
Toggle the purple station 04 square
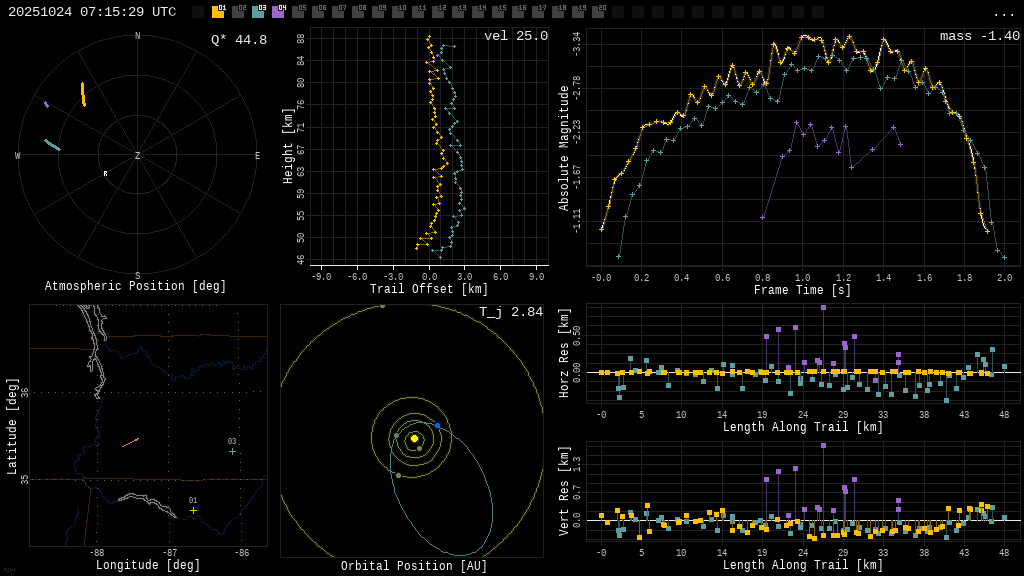tap(278, 12)
